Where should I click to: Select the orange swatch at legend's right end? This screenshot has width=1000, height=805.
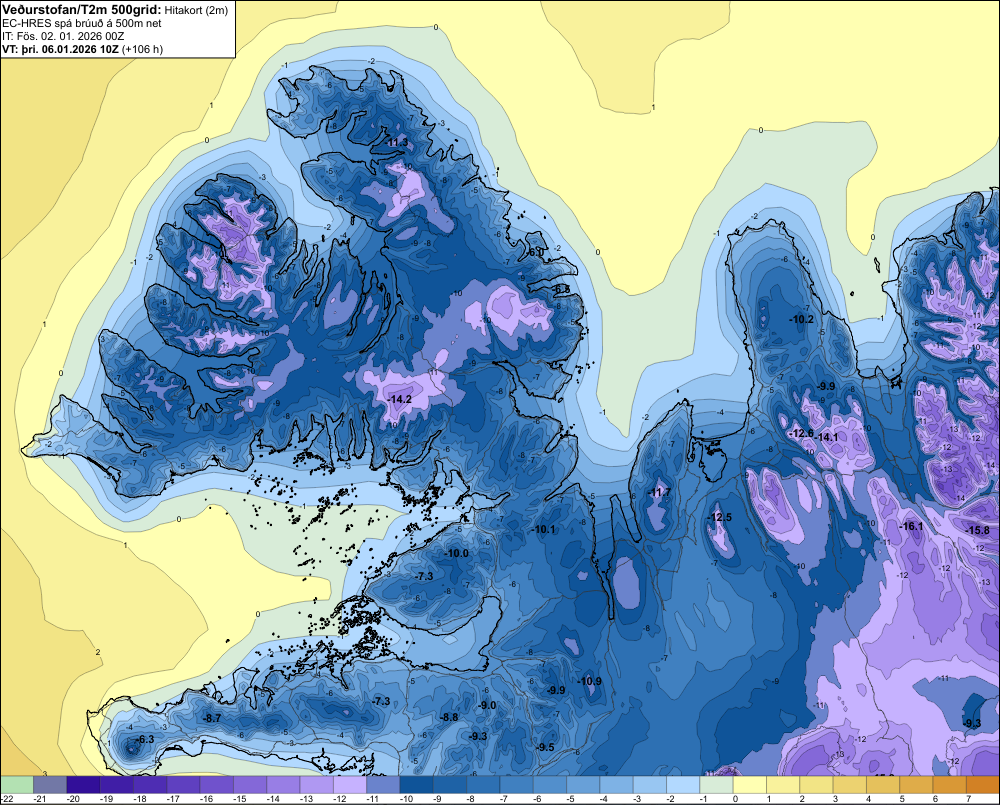click(x=983, y=784)
